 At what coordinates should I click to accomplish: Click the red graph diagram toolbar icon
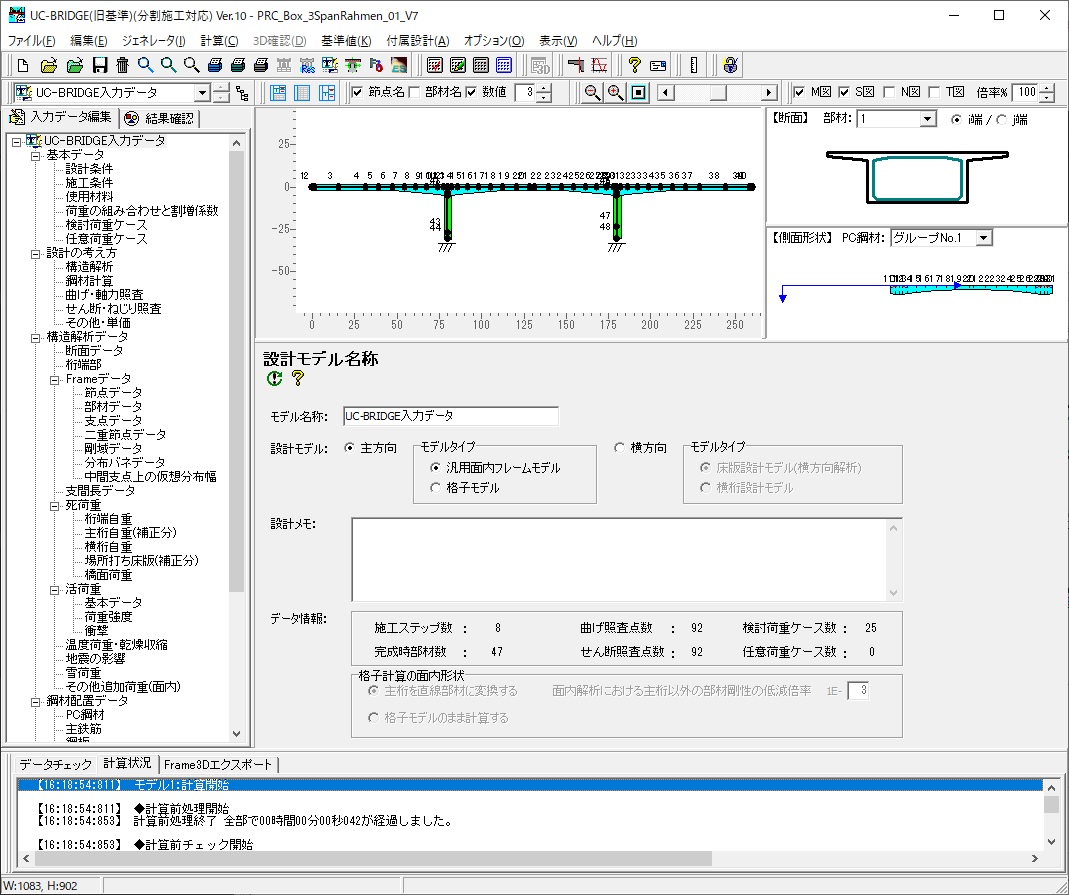click(x=599, y=65)
